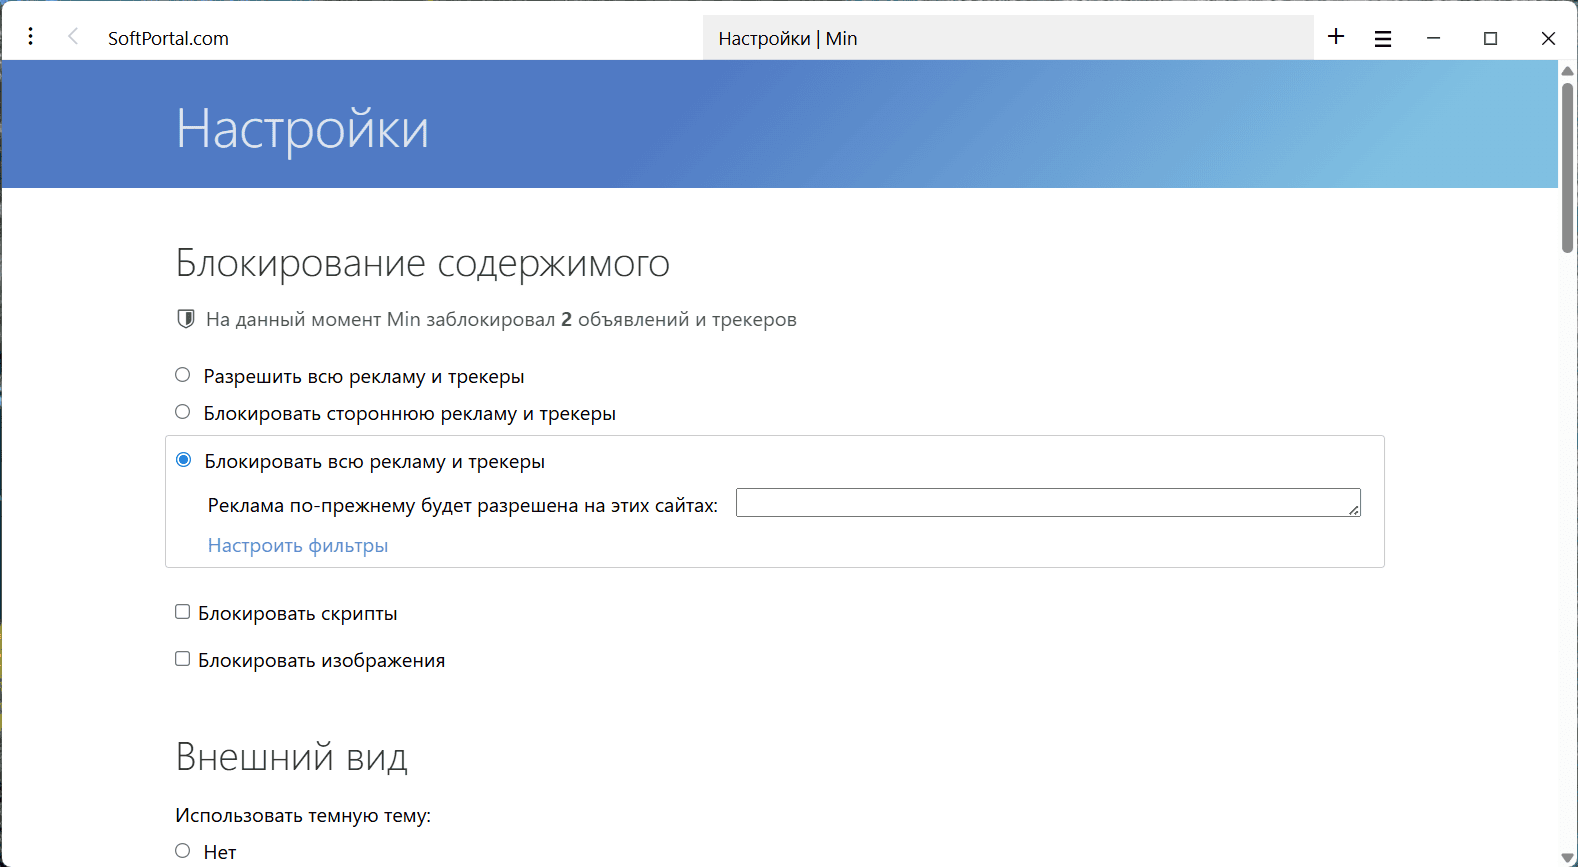
Task: Go back with the back arrow
Action: coord(73,37)
